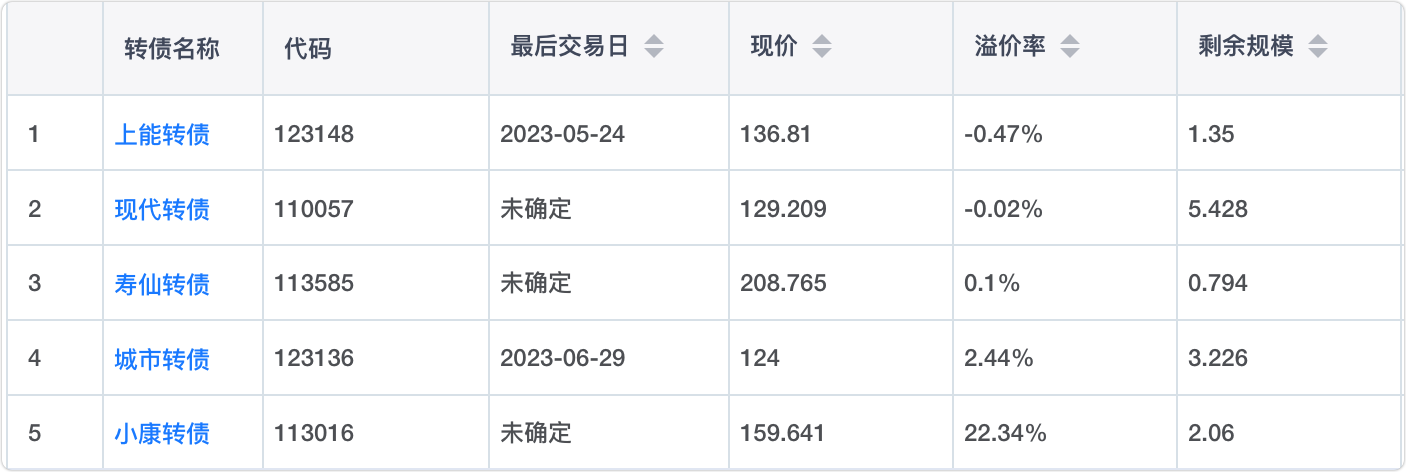Click the 代码 column header
This screenshot has height=472, width=1406.
[307, 48]
